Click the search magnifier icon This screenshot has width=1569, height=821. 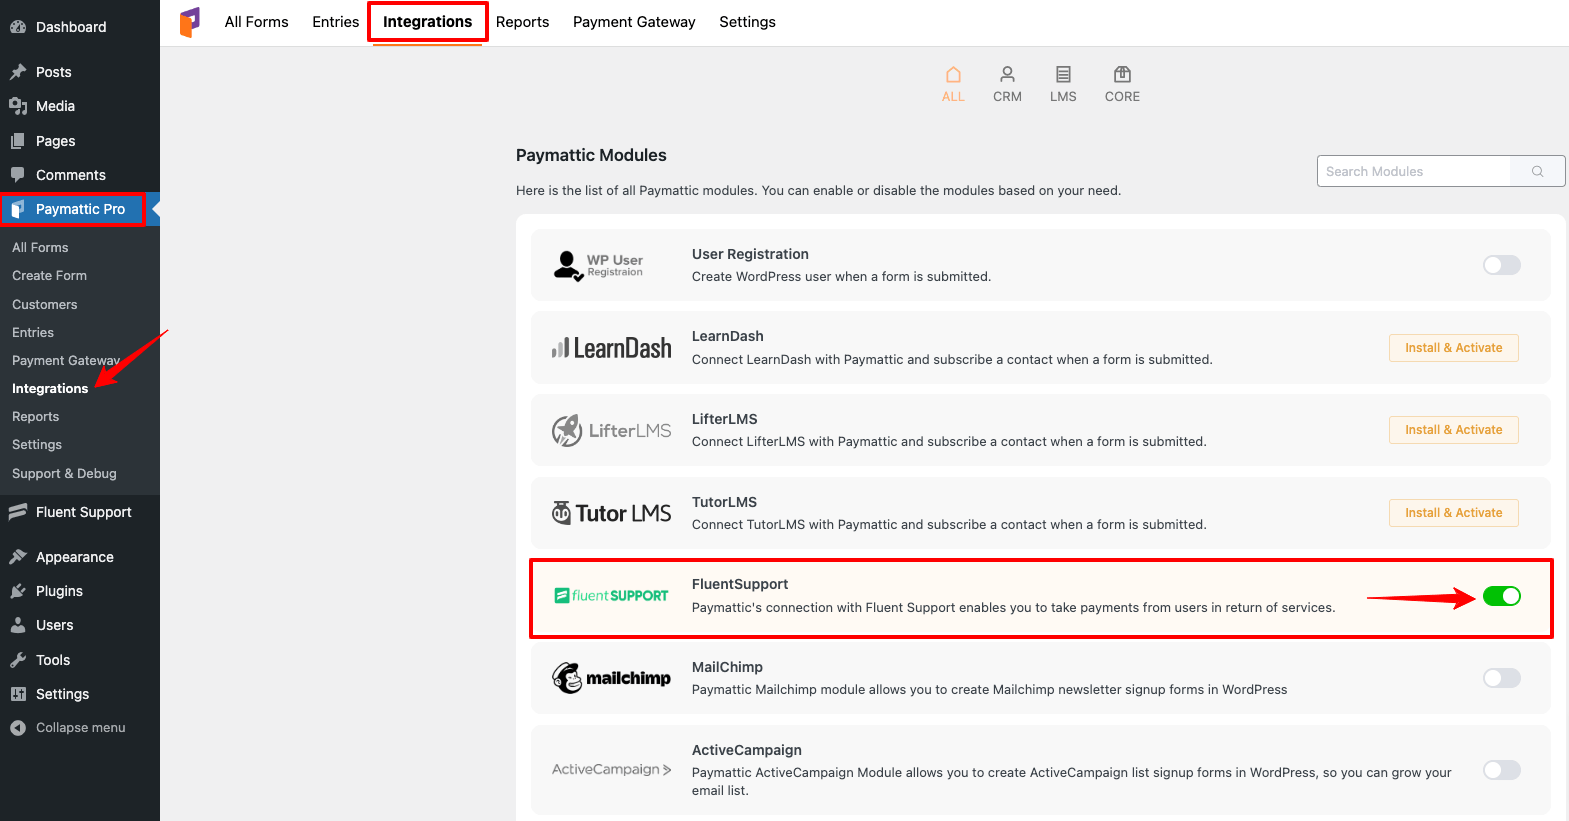tap(1538, 171)
